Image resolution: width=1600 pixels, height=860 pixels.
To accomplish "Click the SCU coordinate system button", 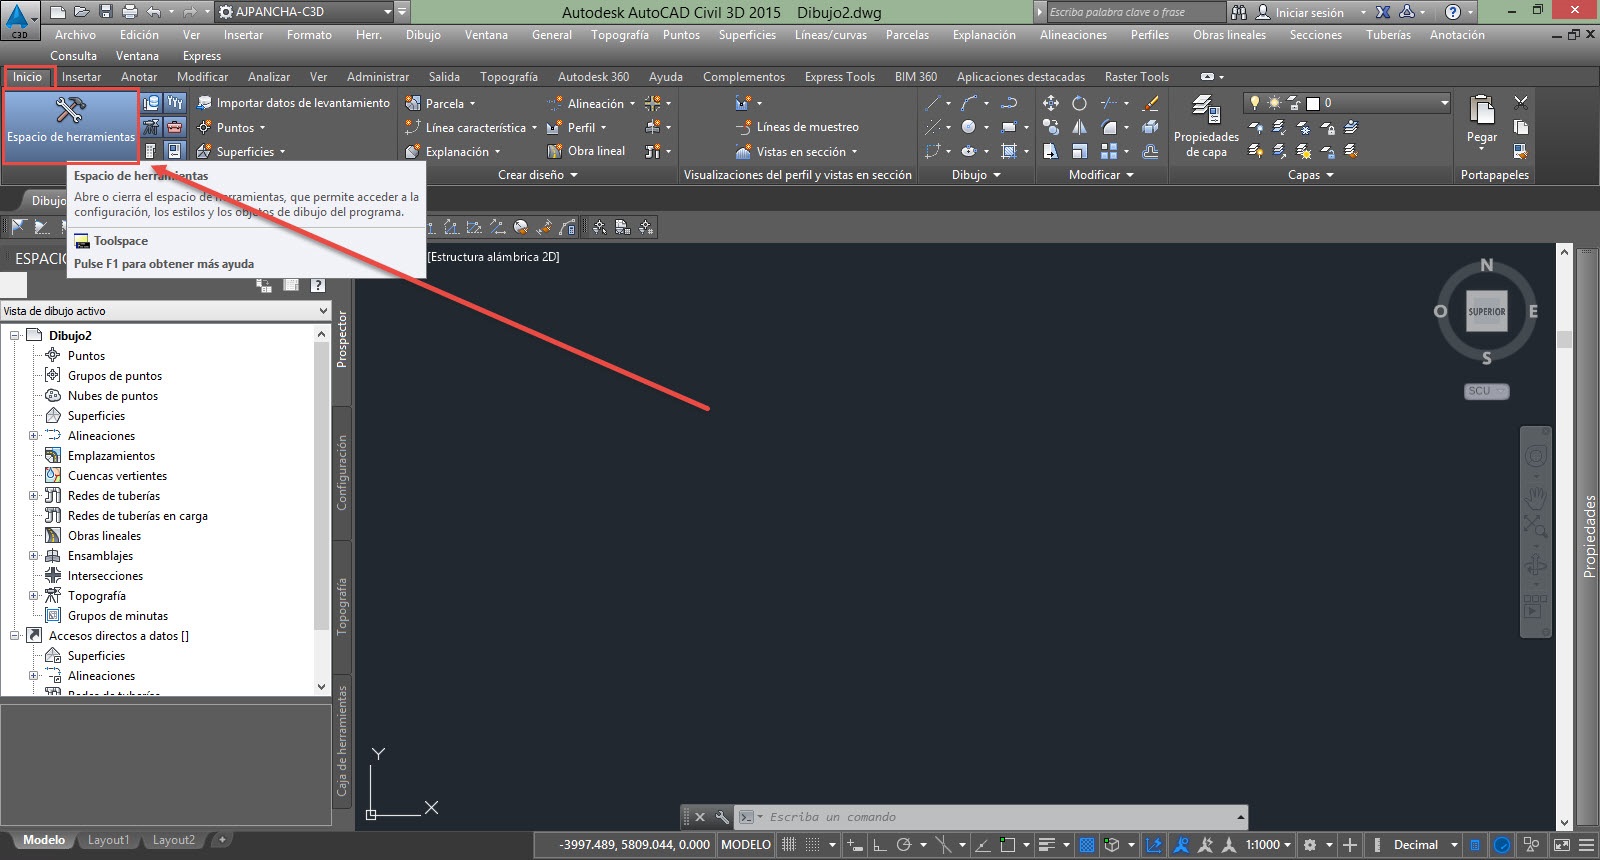I will point(1486,391).
